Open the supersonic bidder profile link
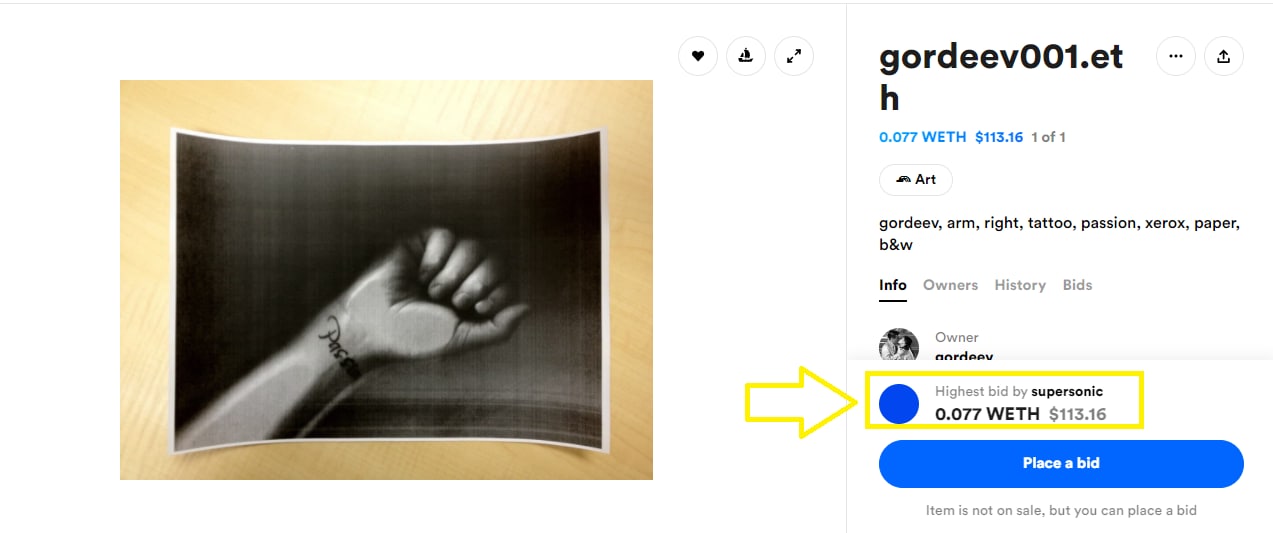This screenshot has height=533, width=1273. coord(1067,391)
